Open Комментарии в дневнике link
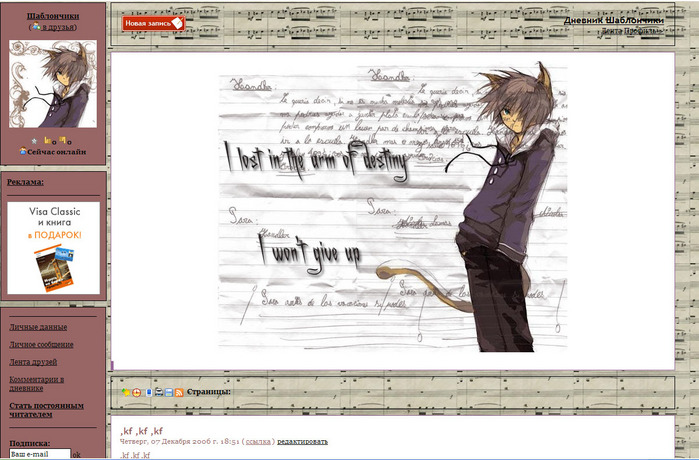This screenshot has height=460, width=699. pos(37,384)
